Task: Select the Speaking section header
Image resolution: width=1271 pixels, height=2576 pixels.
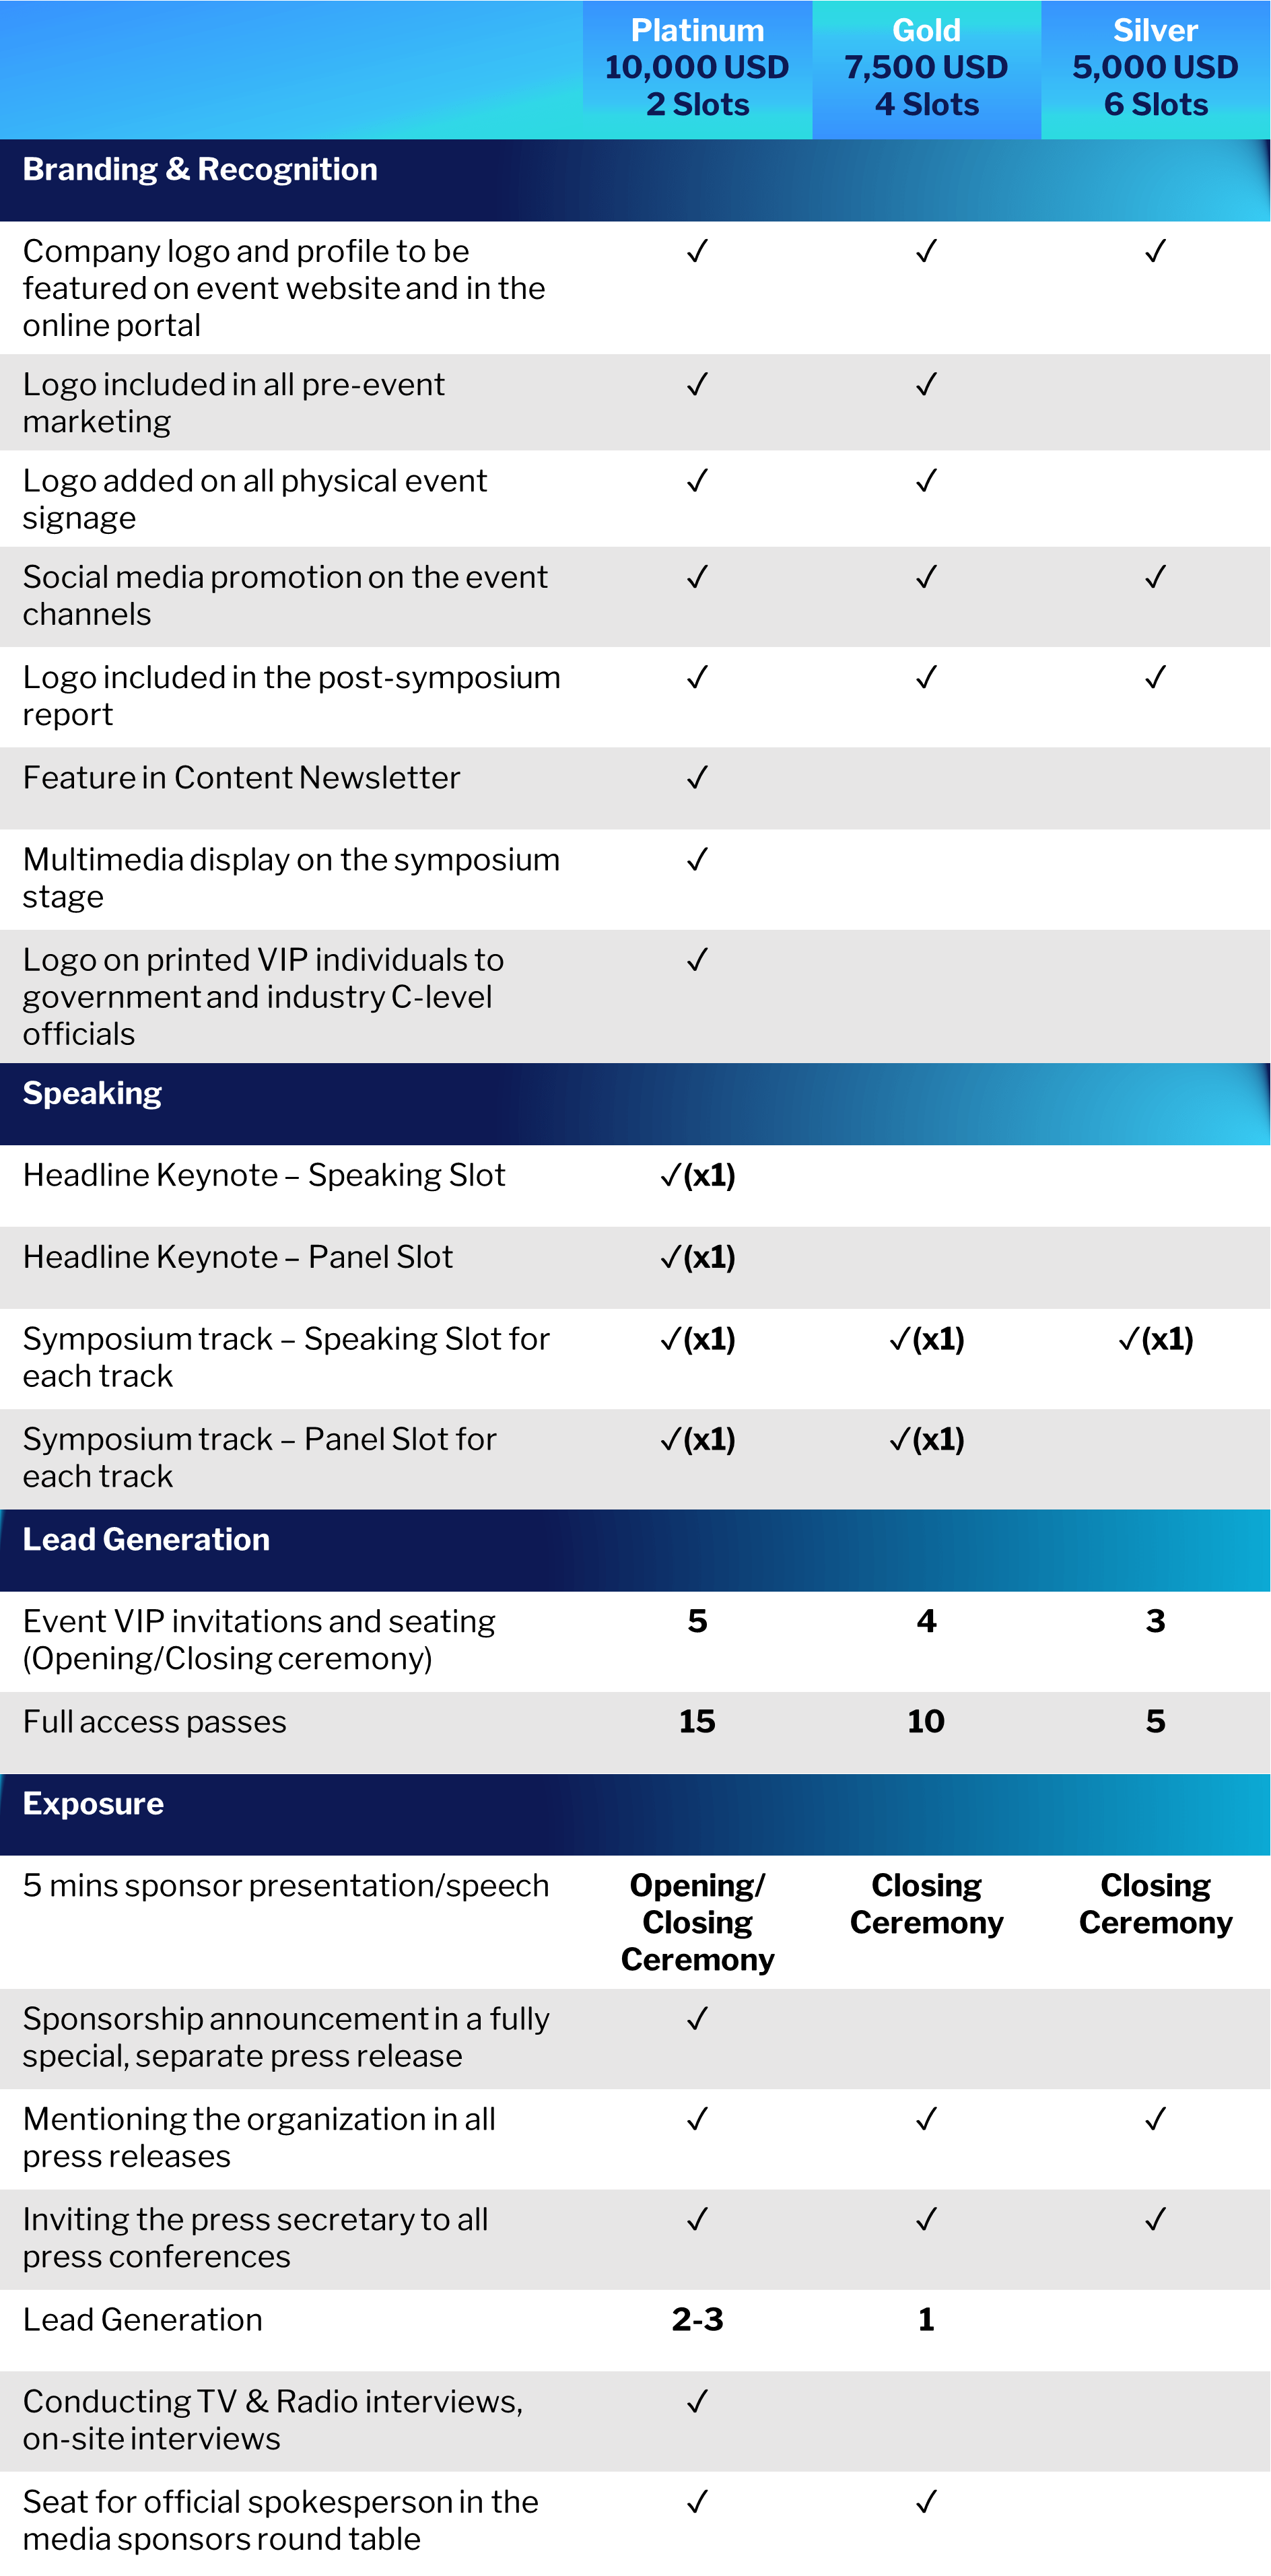Action: tap(92, 1094)
